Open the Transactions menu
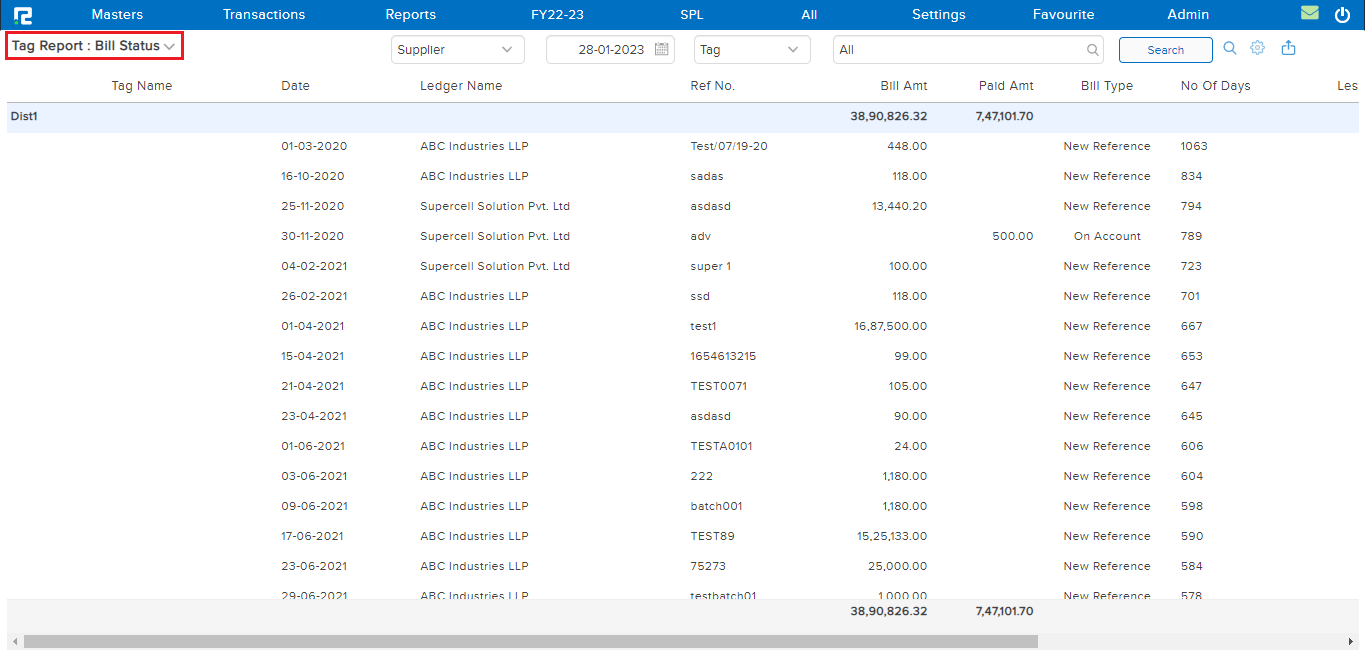 264,15
